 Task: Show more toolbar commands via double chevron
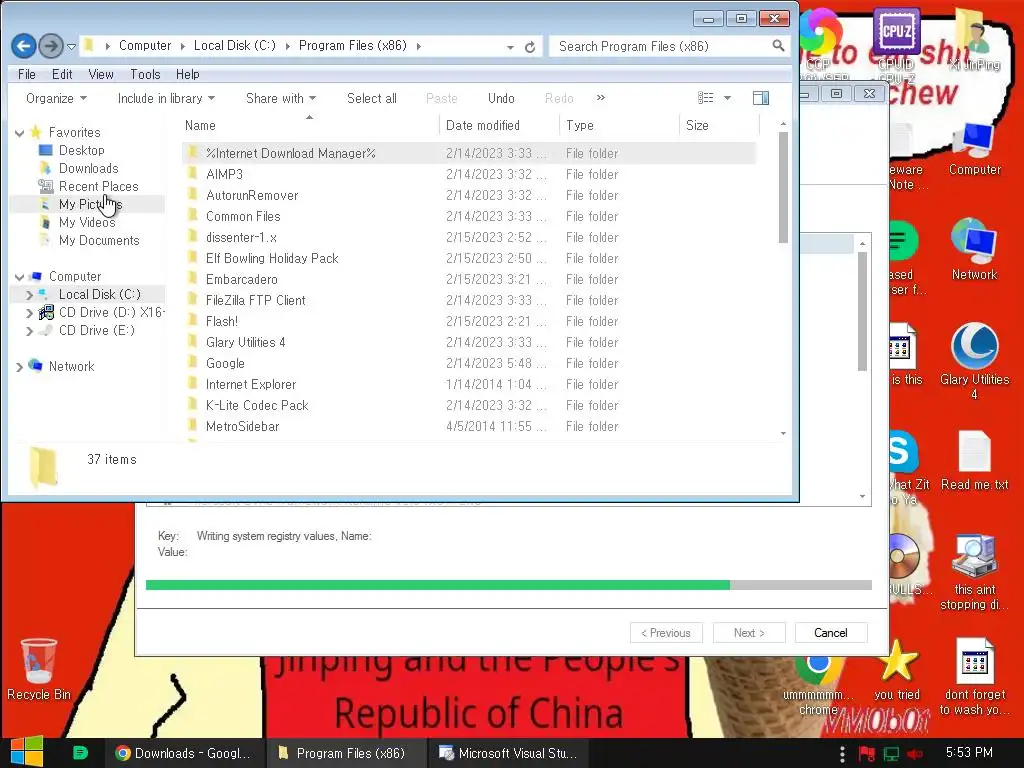pyautogui.click(x=601, y=98)
